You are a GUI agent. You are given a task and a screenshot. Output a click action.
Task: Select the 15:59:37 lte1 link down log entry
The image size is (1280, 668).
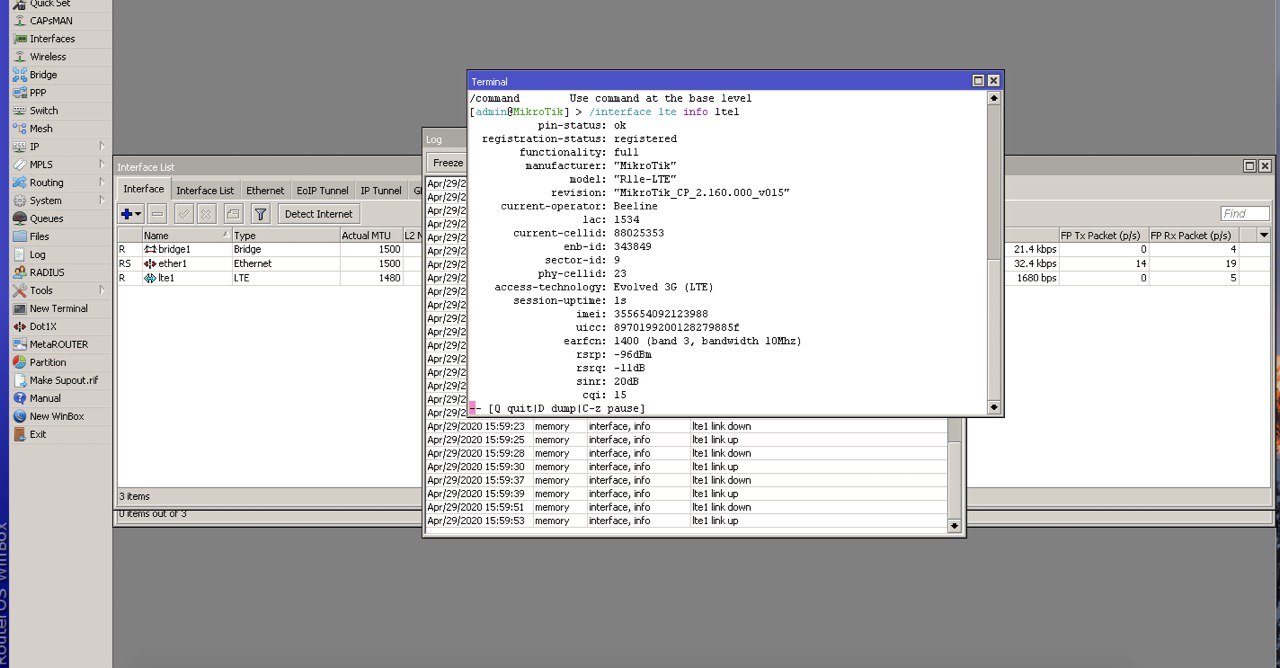[685, 481]
